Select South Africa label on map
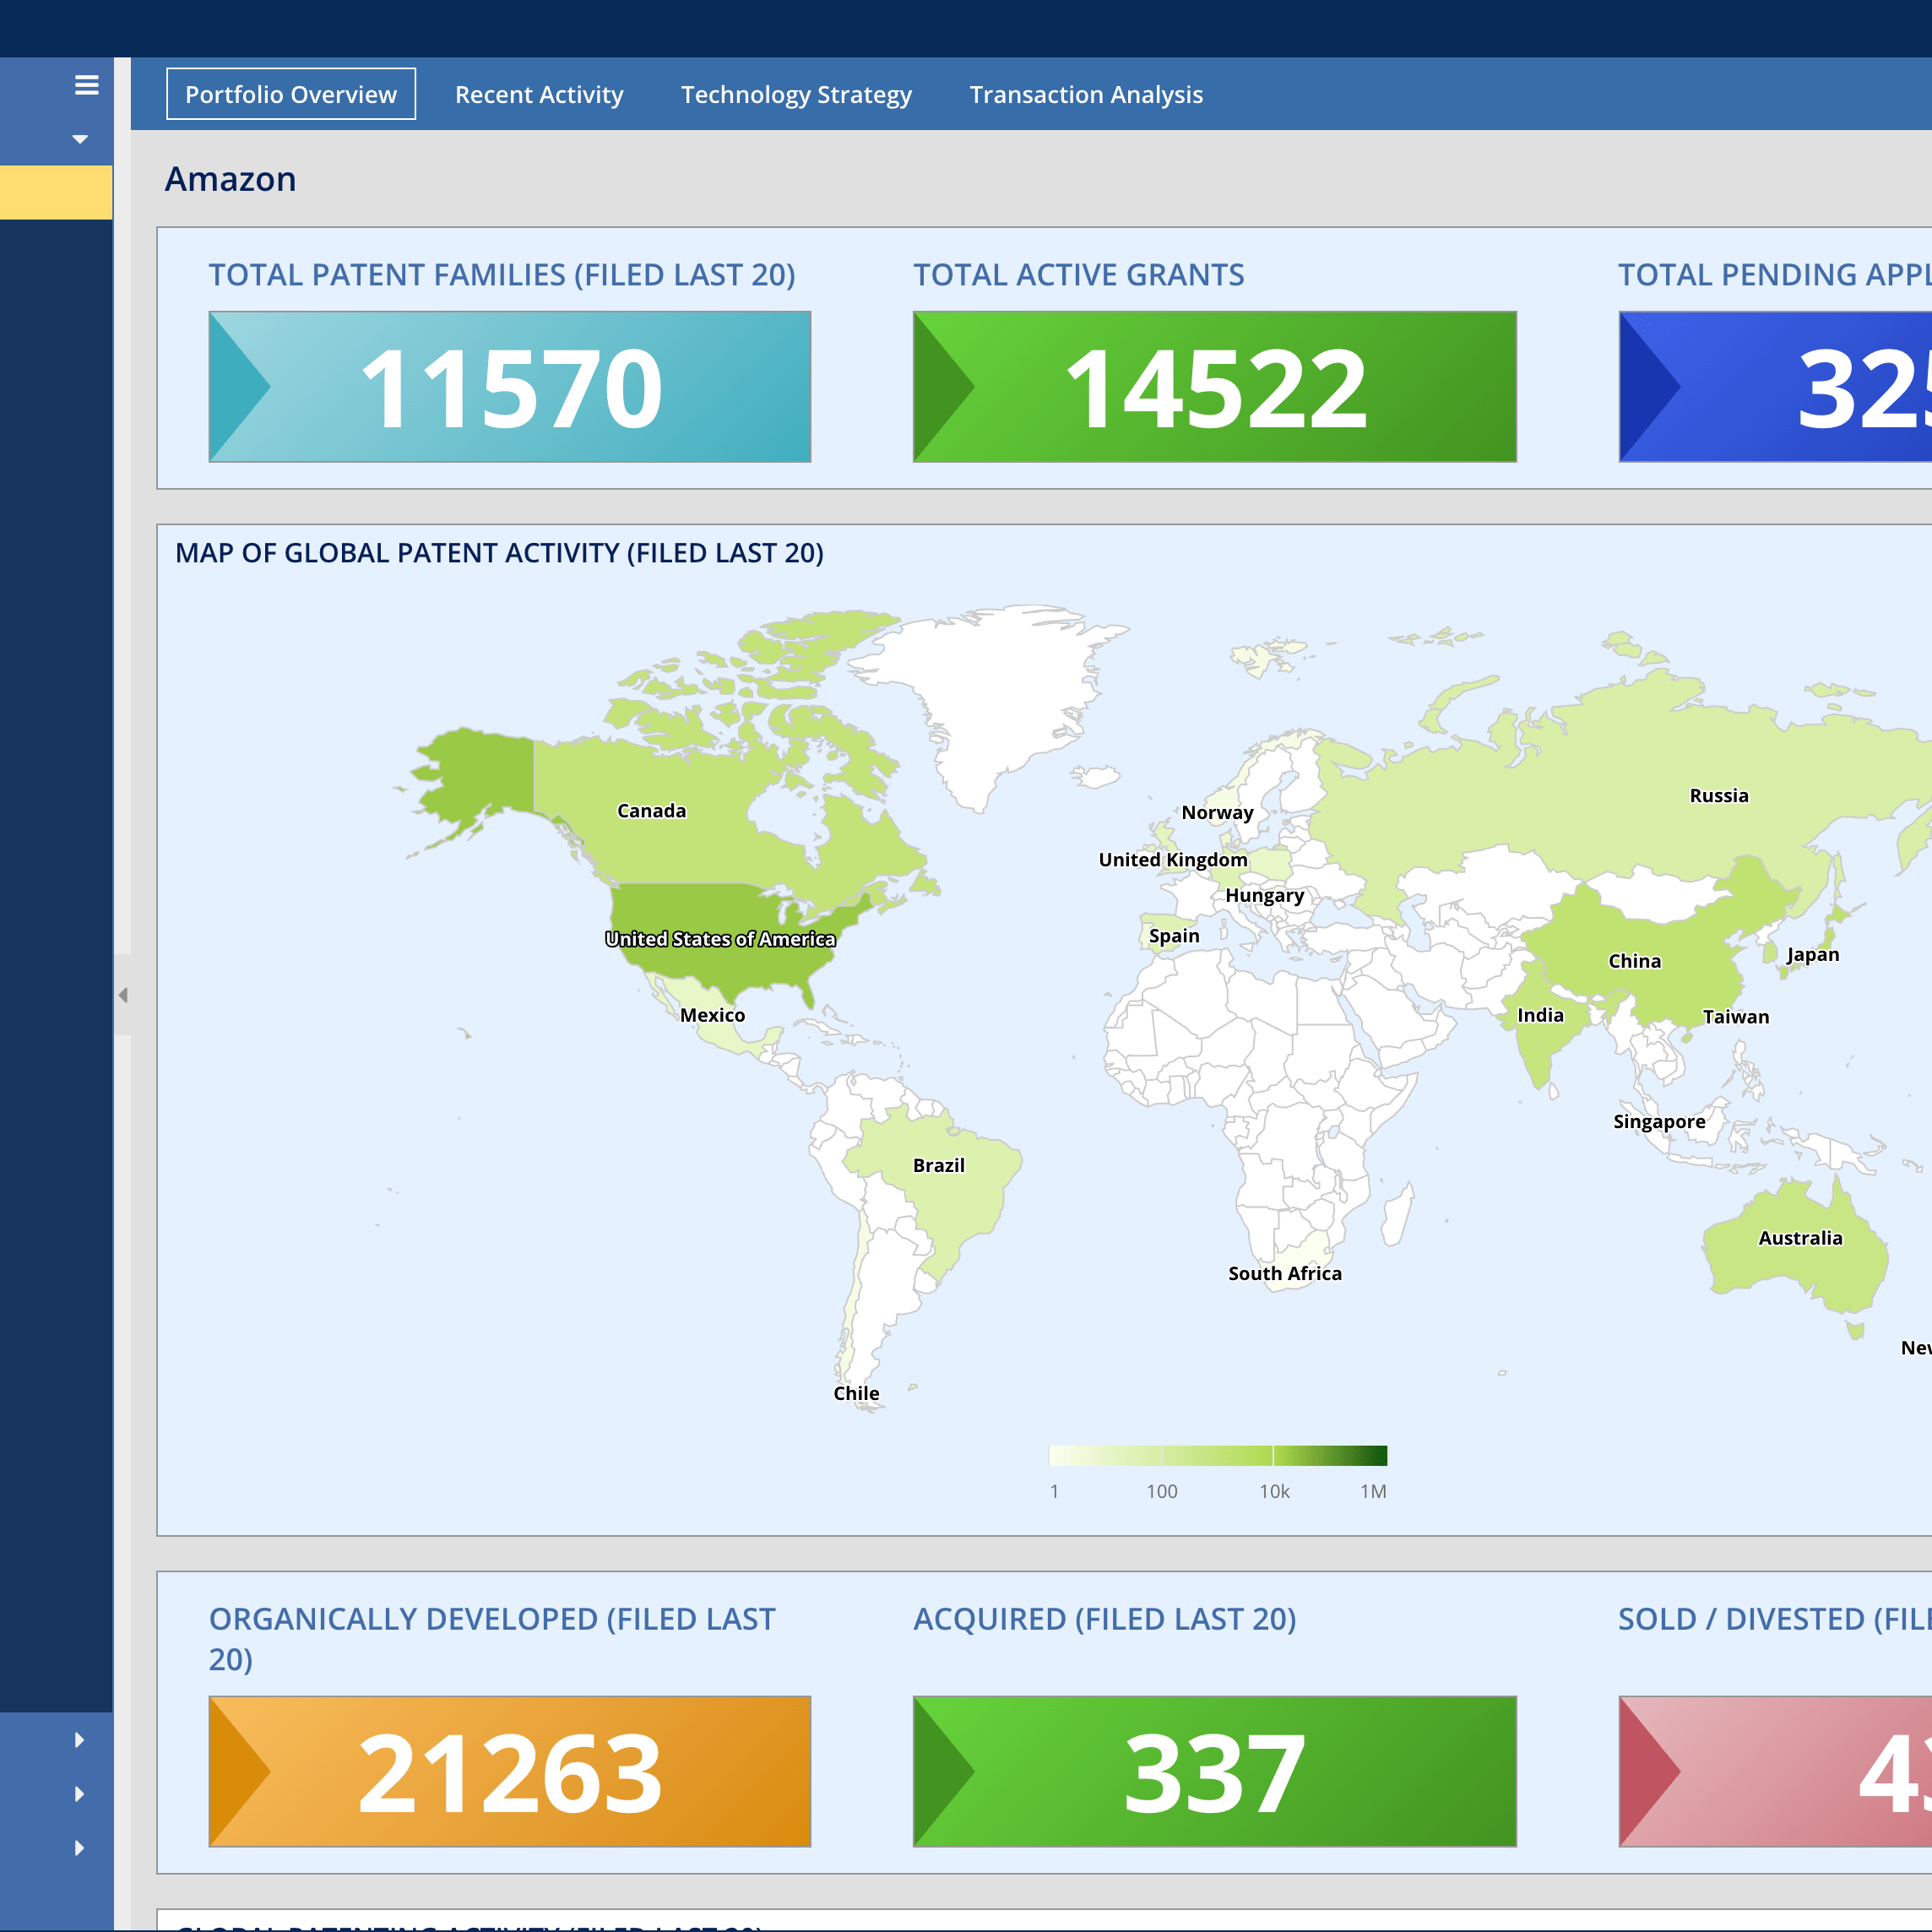This screenshot has height=1932, width=1932. pyautogui.click(x=1286, y=1273)
